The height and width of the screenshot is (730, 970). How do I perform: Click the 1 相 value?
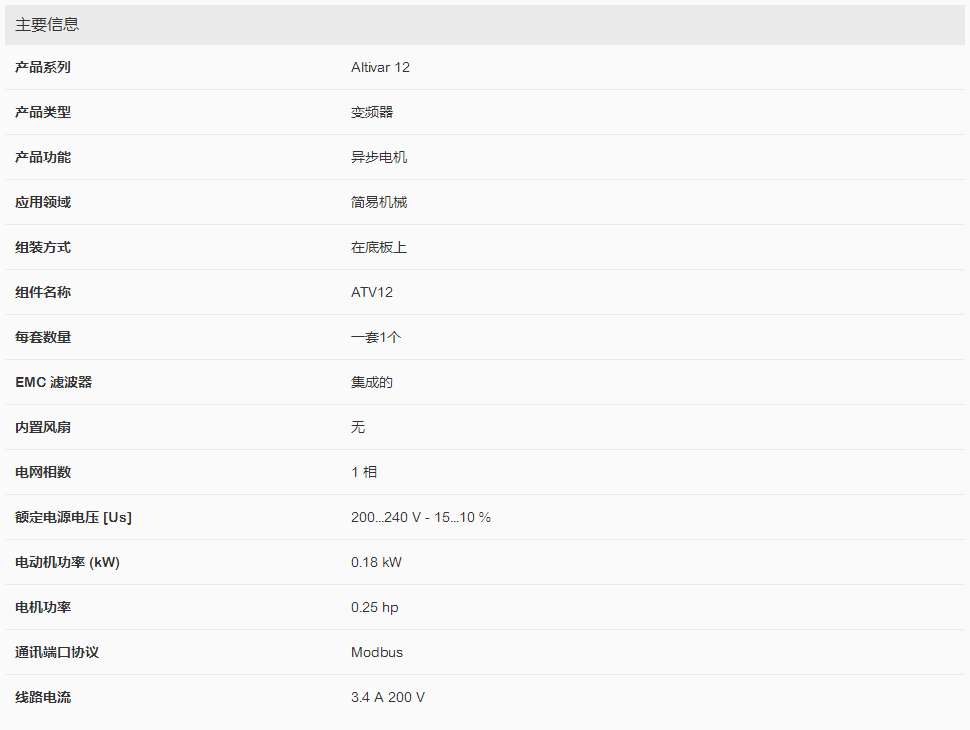tap(364, 473)
